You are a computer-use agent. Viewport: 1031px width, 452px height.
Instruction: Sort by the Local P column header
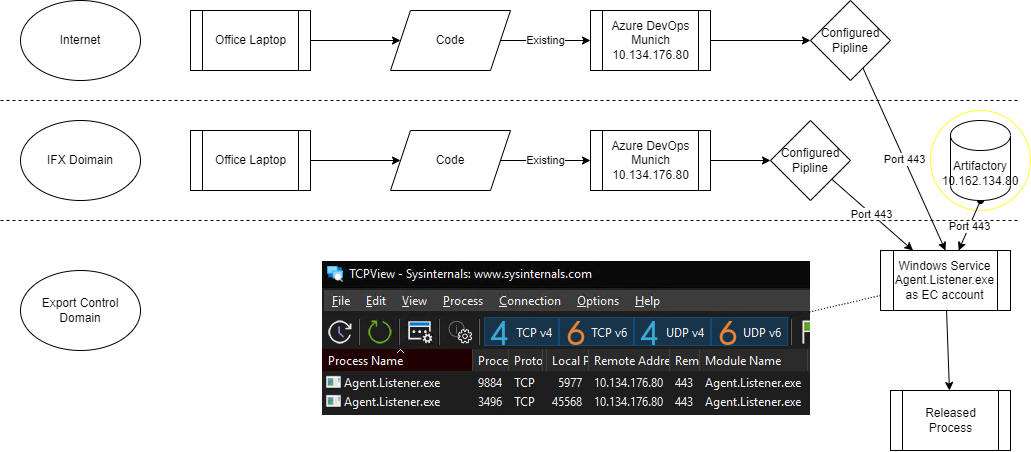(567, 361)
